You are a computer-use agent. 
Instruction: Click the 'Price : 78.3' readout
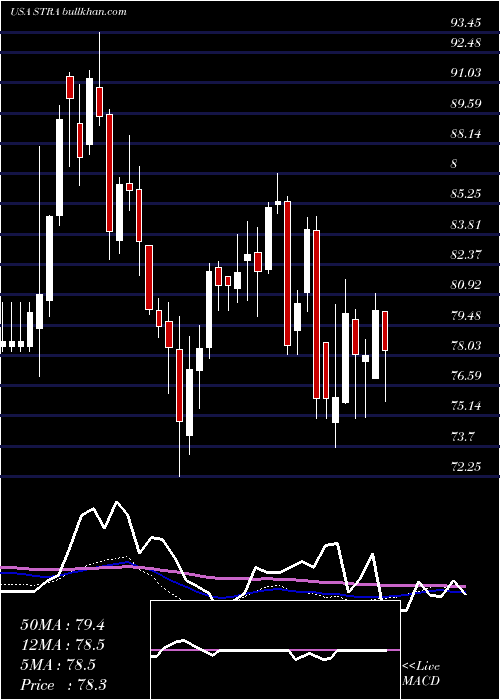pos(63,685)
